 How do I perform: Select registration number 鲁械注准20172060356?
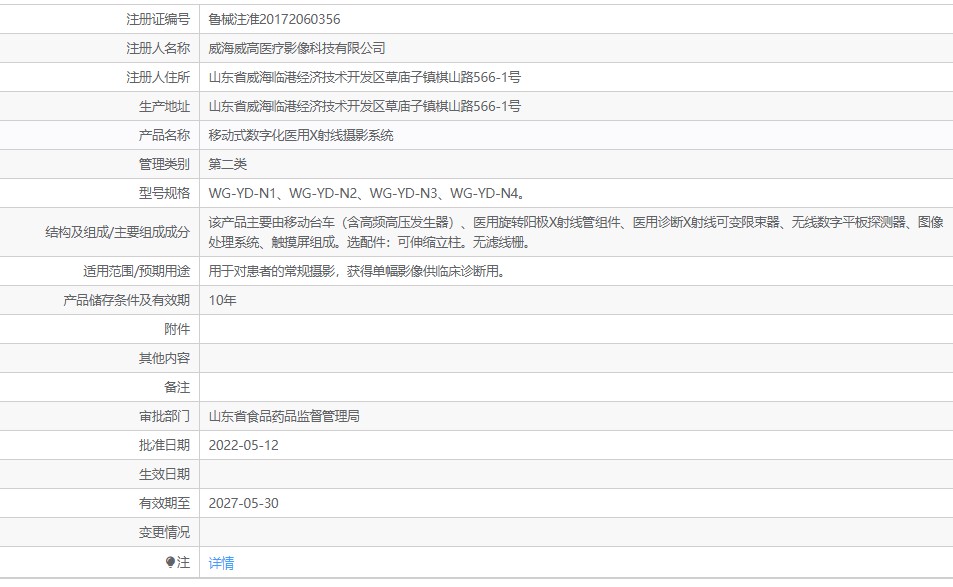[274, 19]
